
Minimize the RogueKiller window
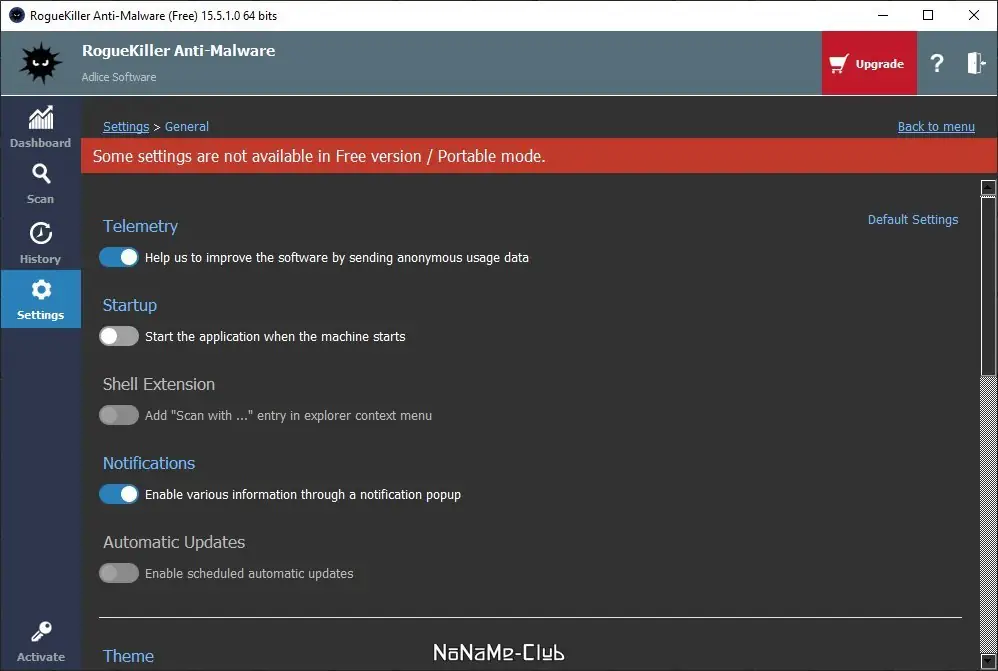[x=883, y=15]
